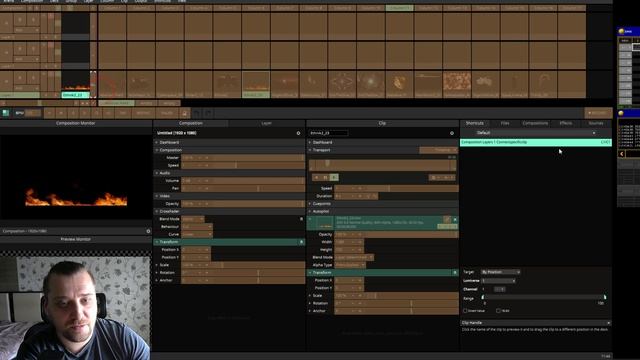This screenshot has height=360, width=640.
Task: Adjust the Audio Volume slider
Action: pos(243,180)
